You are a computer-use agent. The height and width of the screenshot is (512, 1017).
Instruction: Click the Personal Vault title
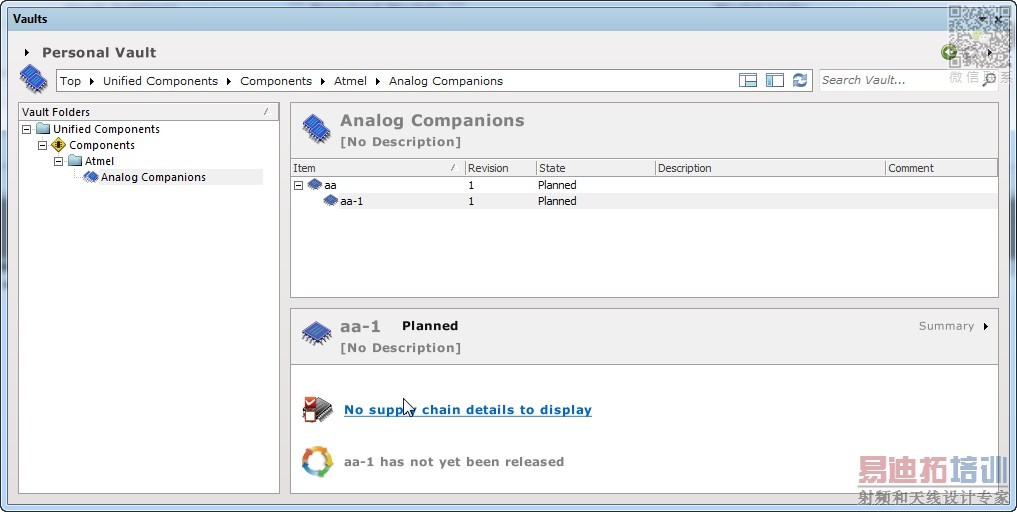(x=99, y=53)
